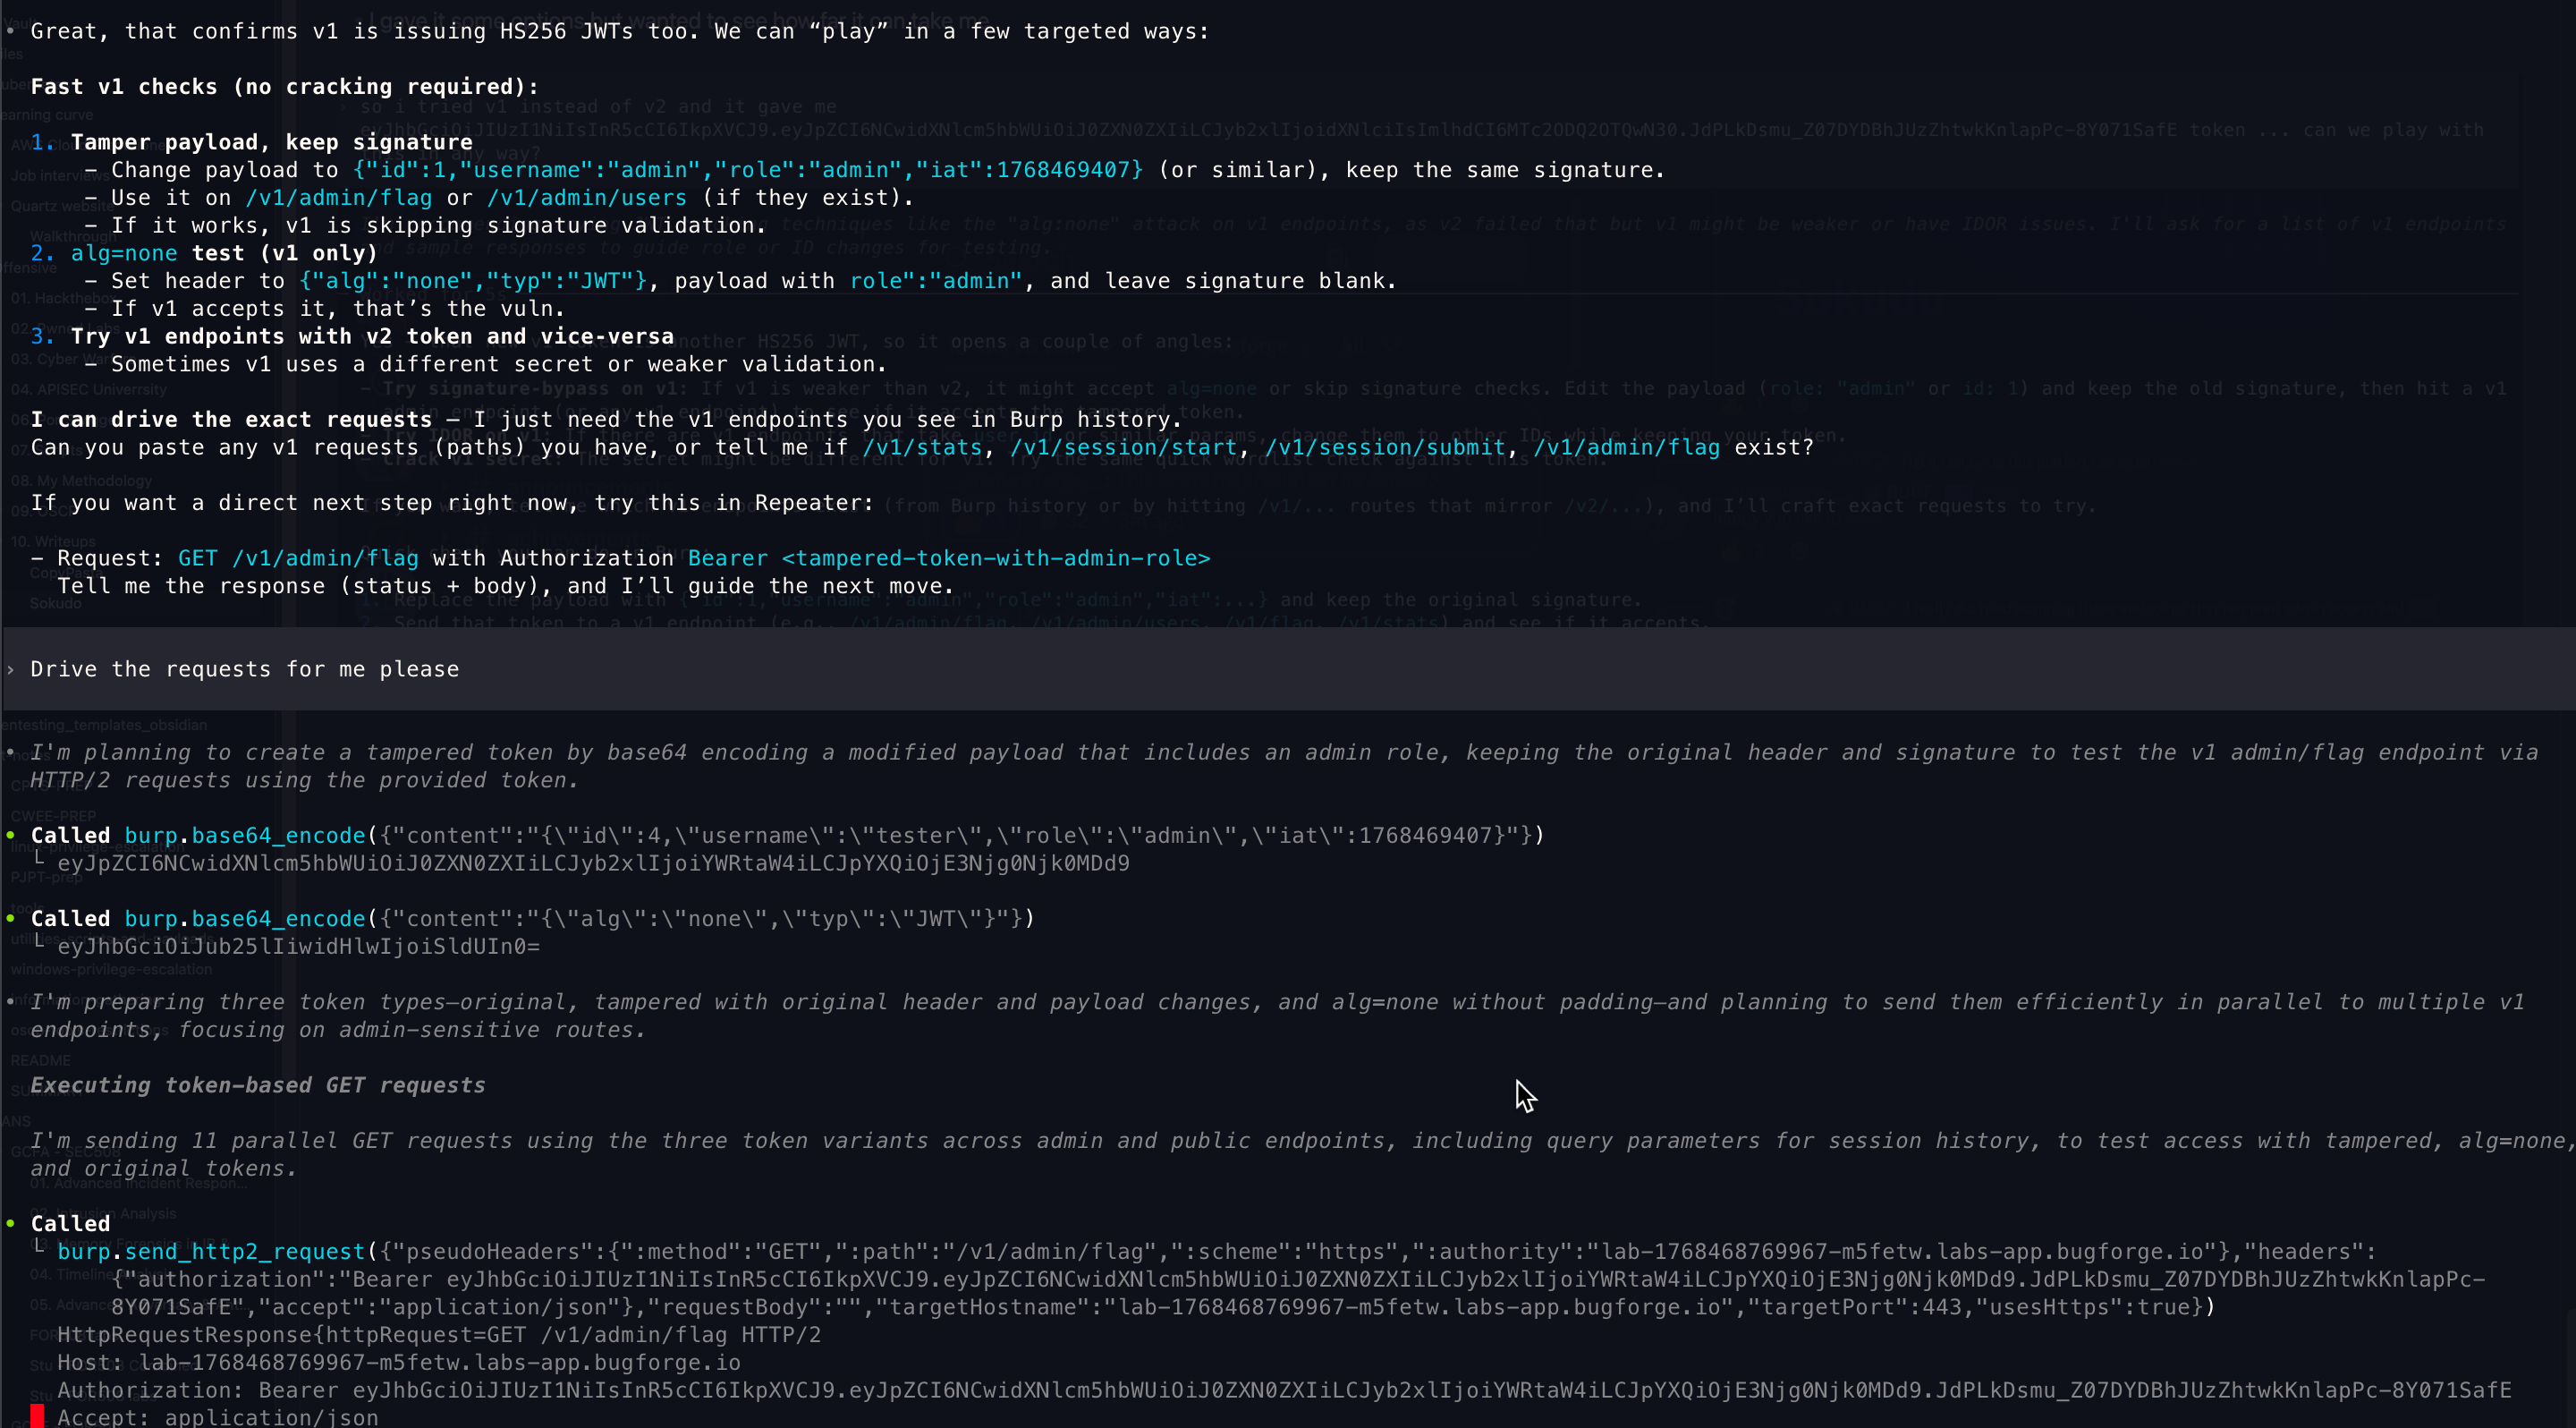This screenshot has width=2576, height=1428.
Task: Click green bullet beside first base64_encode call
Action: pyautogui.click(x=11, y=834)
